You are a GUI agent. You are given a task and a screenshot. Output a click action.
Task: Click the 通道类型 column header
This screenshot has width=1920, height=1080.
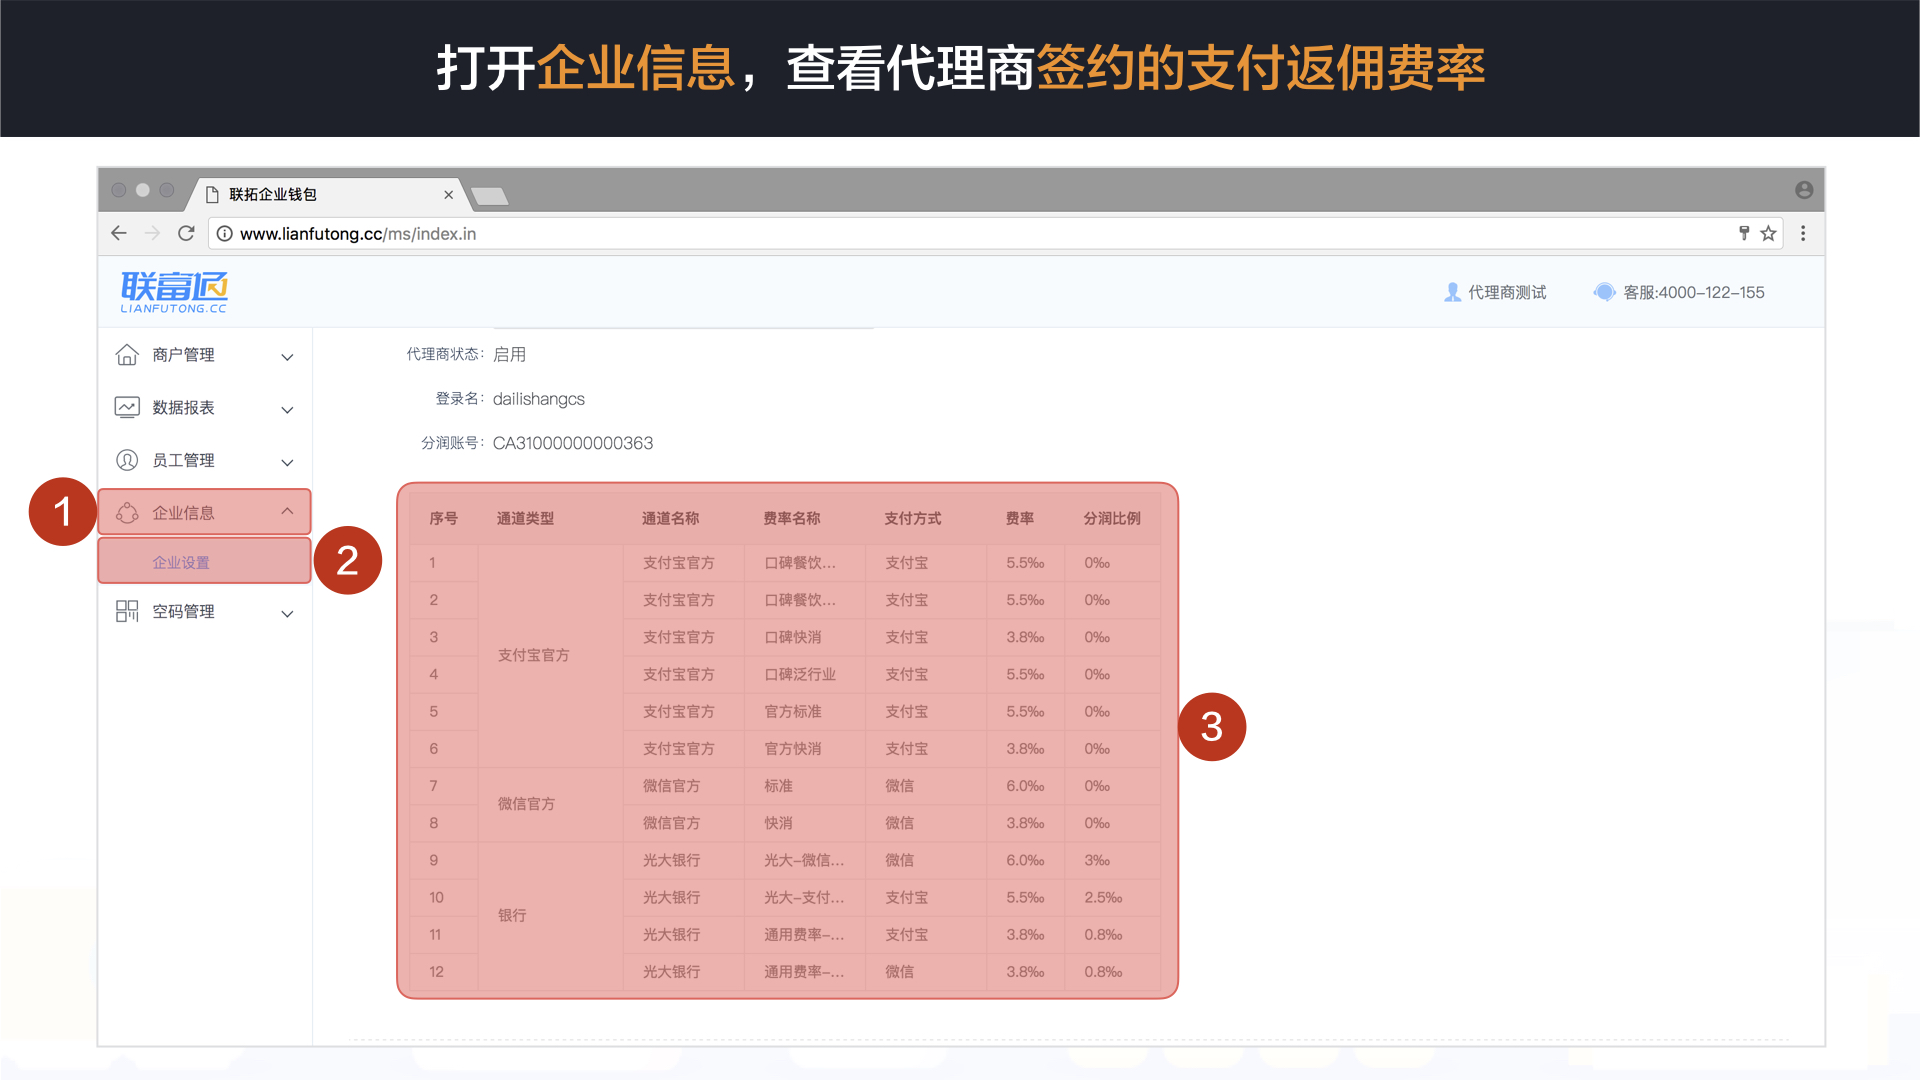(525, 518)
